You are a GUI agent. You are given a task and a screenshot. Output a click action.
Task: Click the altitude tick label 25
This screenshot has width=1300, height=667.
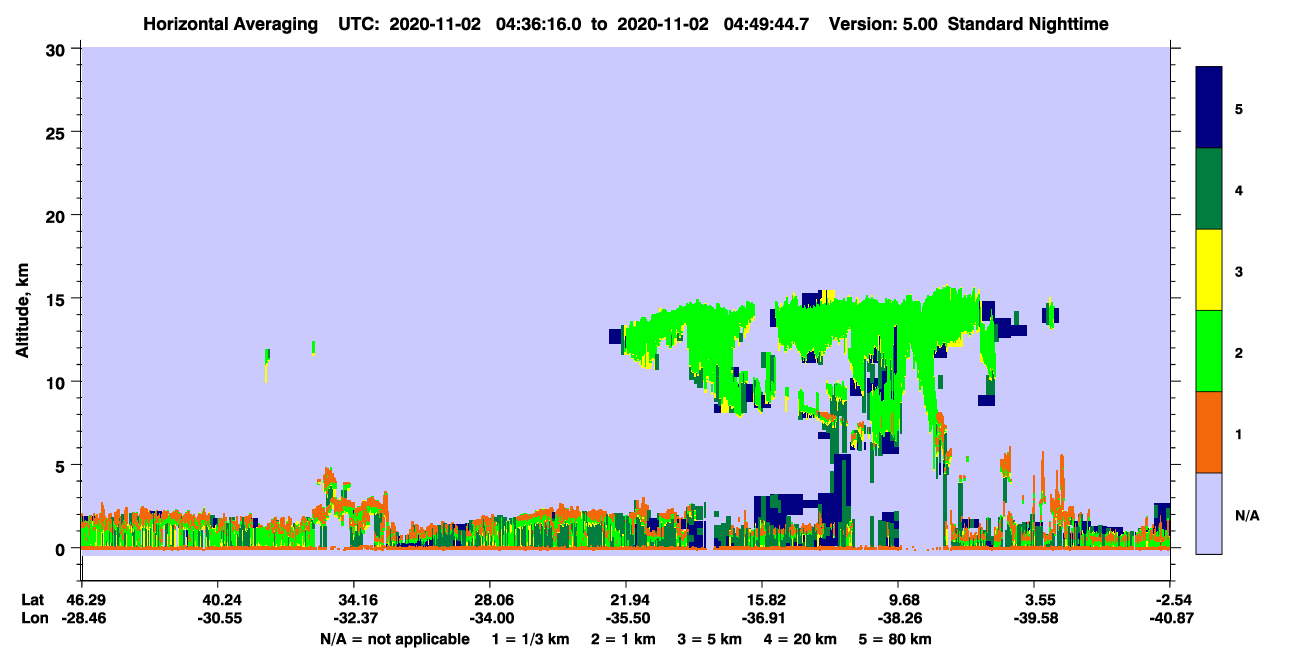pyautogui.click(x=58, y=132)
